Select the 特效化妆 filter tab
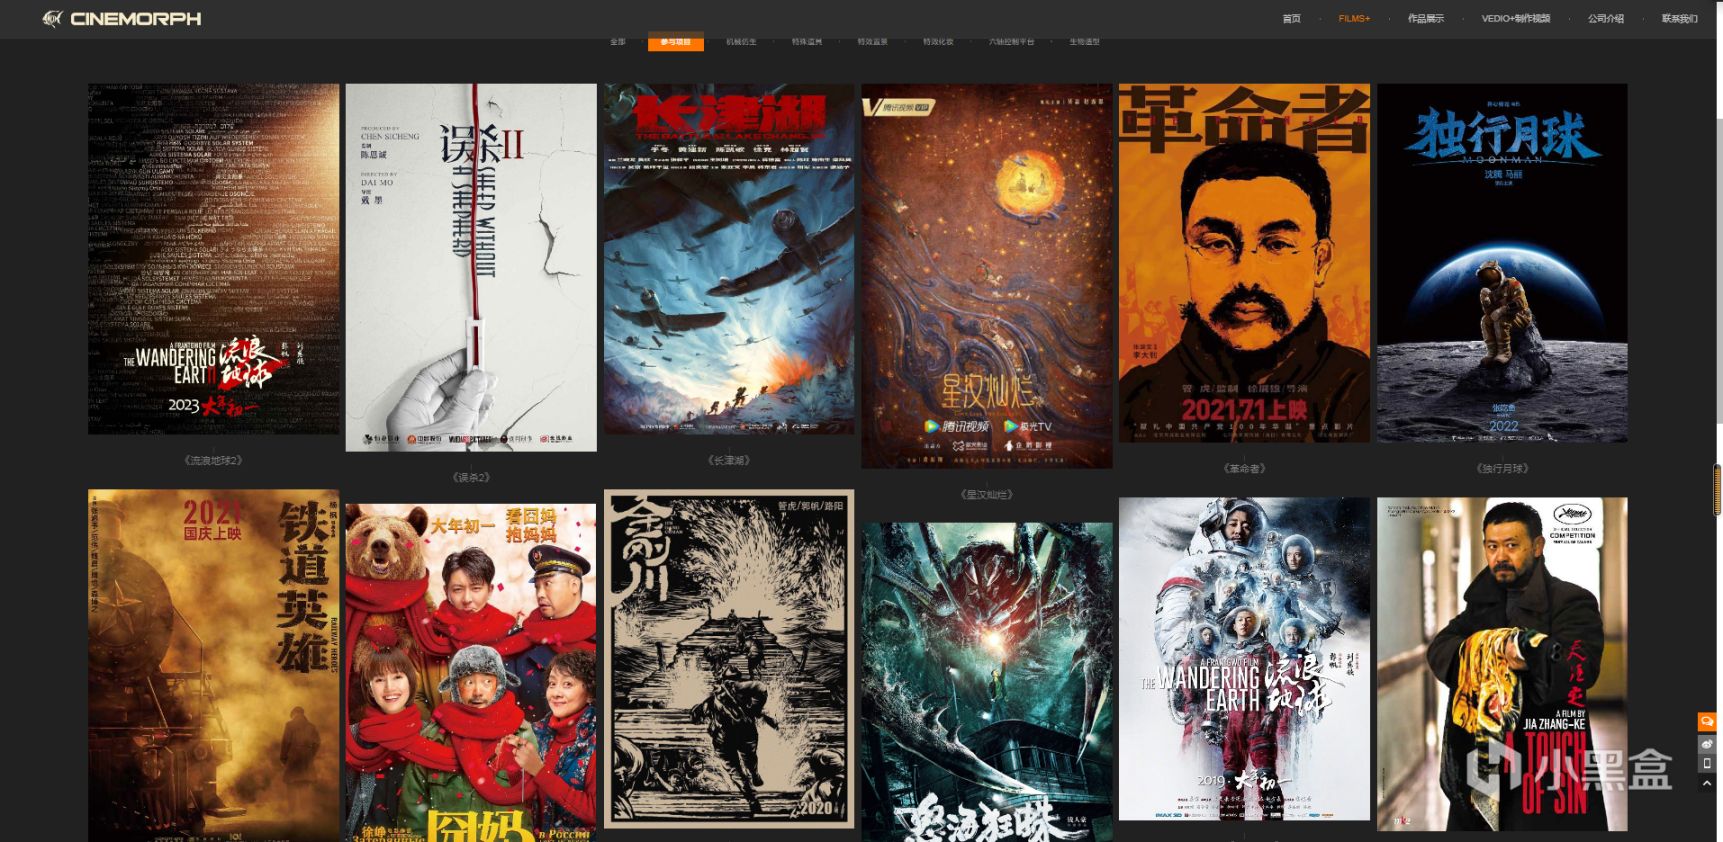This screenshot has height=842, width=1723. click(938, 42)
